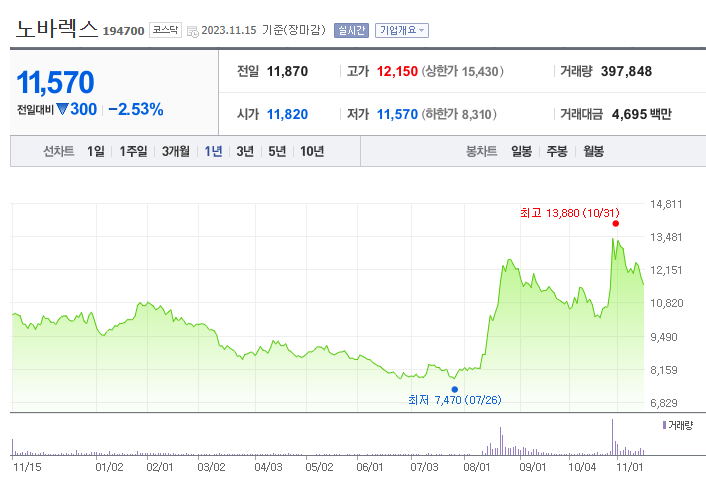Click the 01/02 x-axis date label
706x496 pixels.
(x=109, y=467)
